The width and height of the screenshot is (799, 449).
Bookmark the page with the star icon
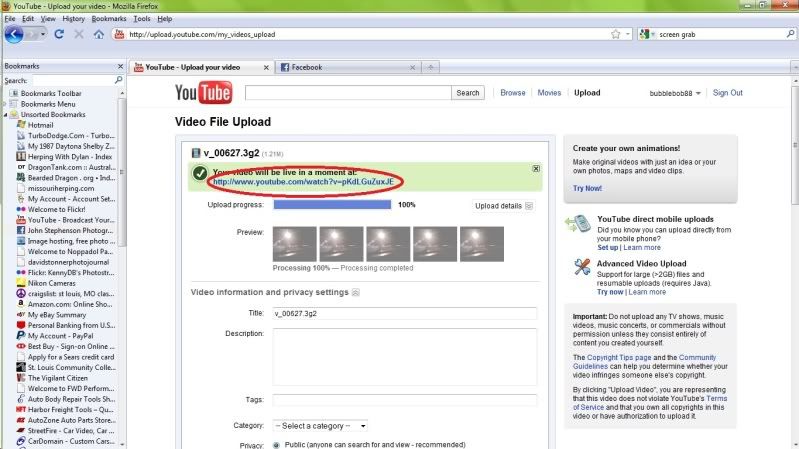(615, 34)
